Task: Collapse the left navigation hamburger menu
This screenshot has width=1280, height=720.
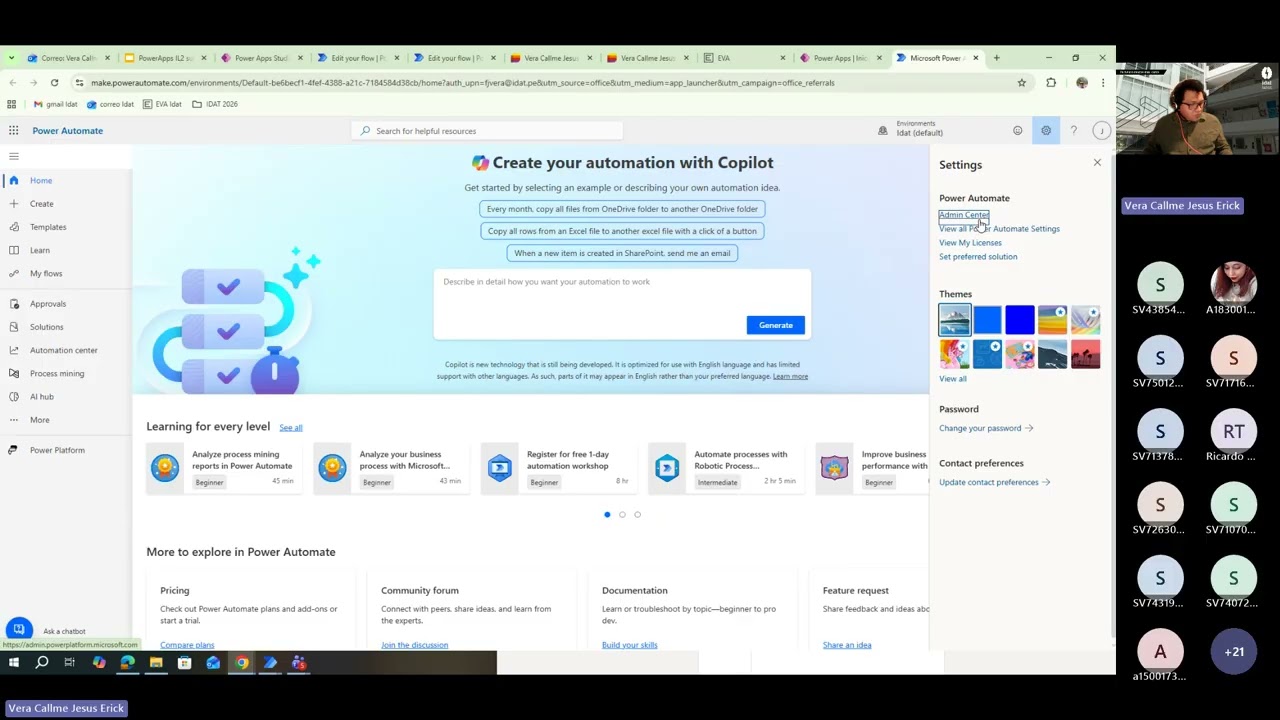Action: pyautogui.click(x=14, y=156)
